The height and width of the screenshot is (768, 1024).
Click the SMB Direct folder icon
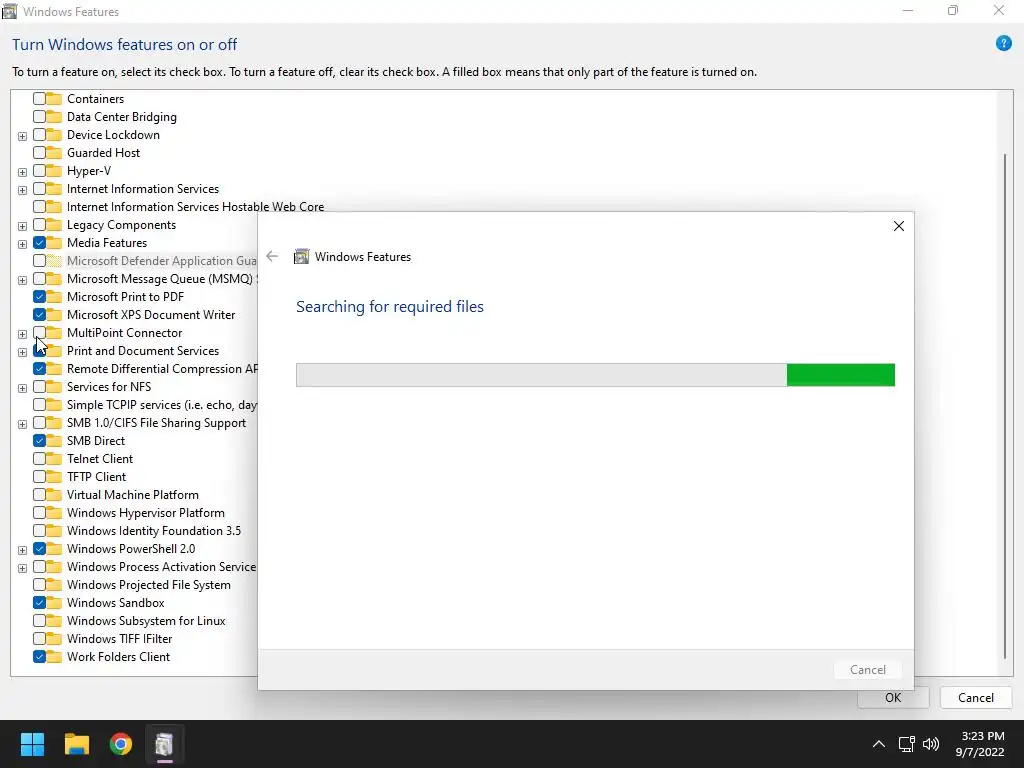[x=54, y=441]
